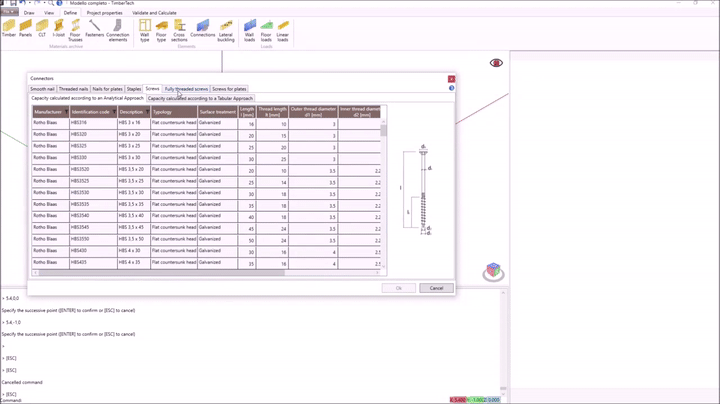Open the Timber materials archive
Image resolution: width=720 pixels, height=404 pixels.
[9, 29]
